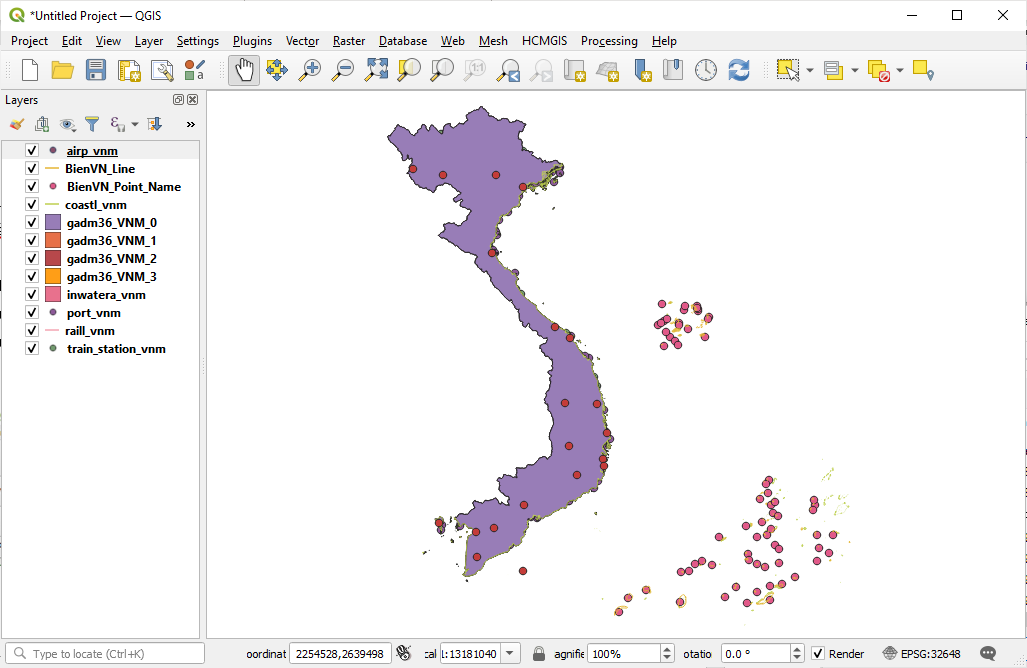The width and height of the screenshot is (1027, 668).
Task: Toggle the gadm36_VNM_2 layer checkbox
Action: tap(31, 259)
